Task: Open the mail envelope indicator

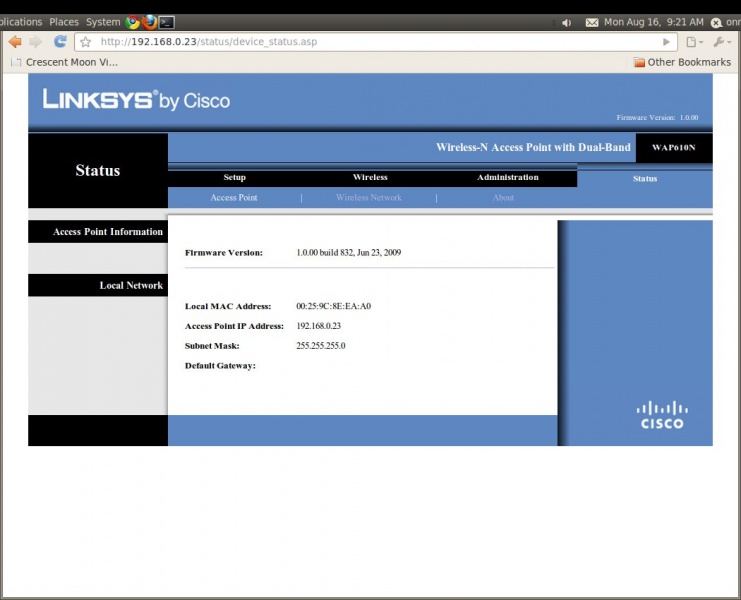Action: pos(592,23)
